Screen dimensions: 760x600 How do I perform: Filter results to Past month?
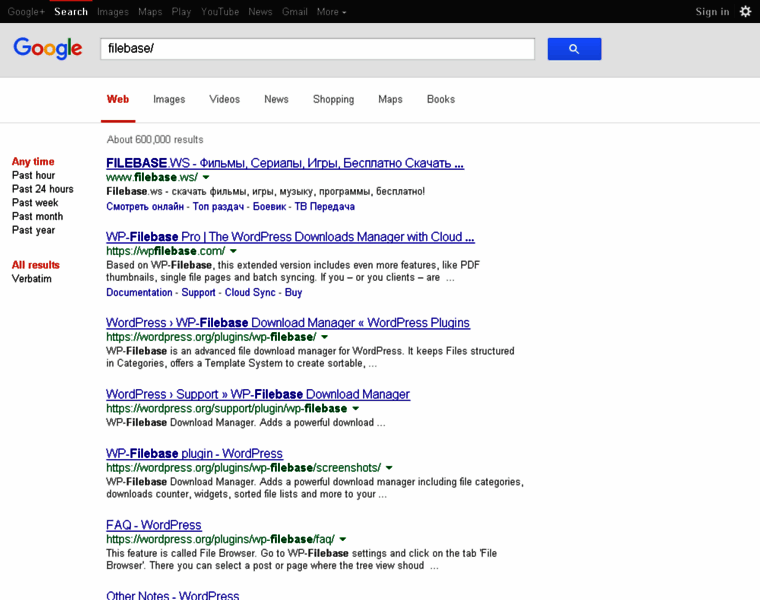(x=37, y=216)
